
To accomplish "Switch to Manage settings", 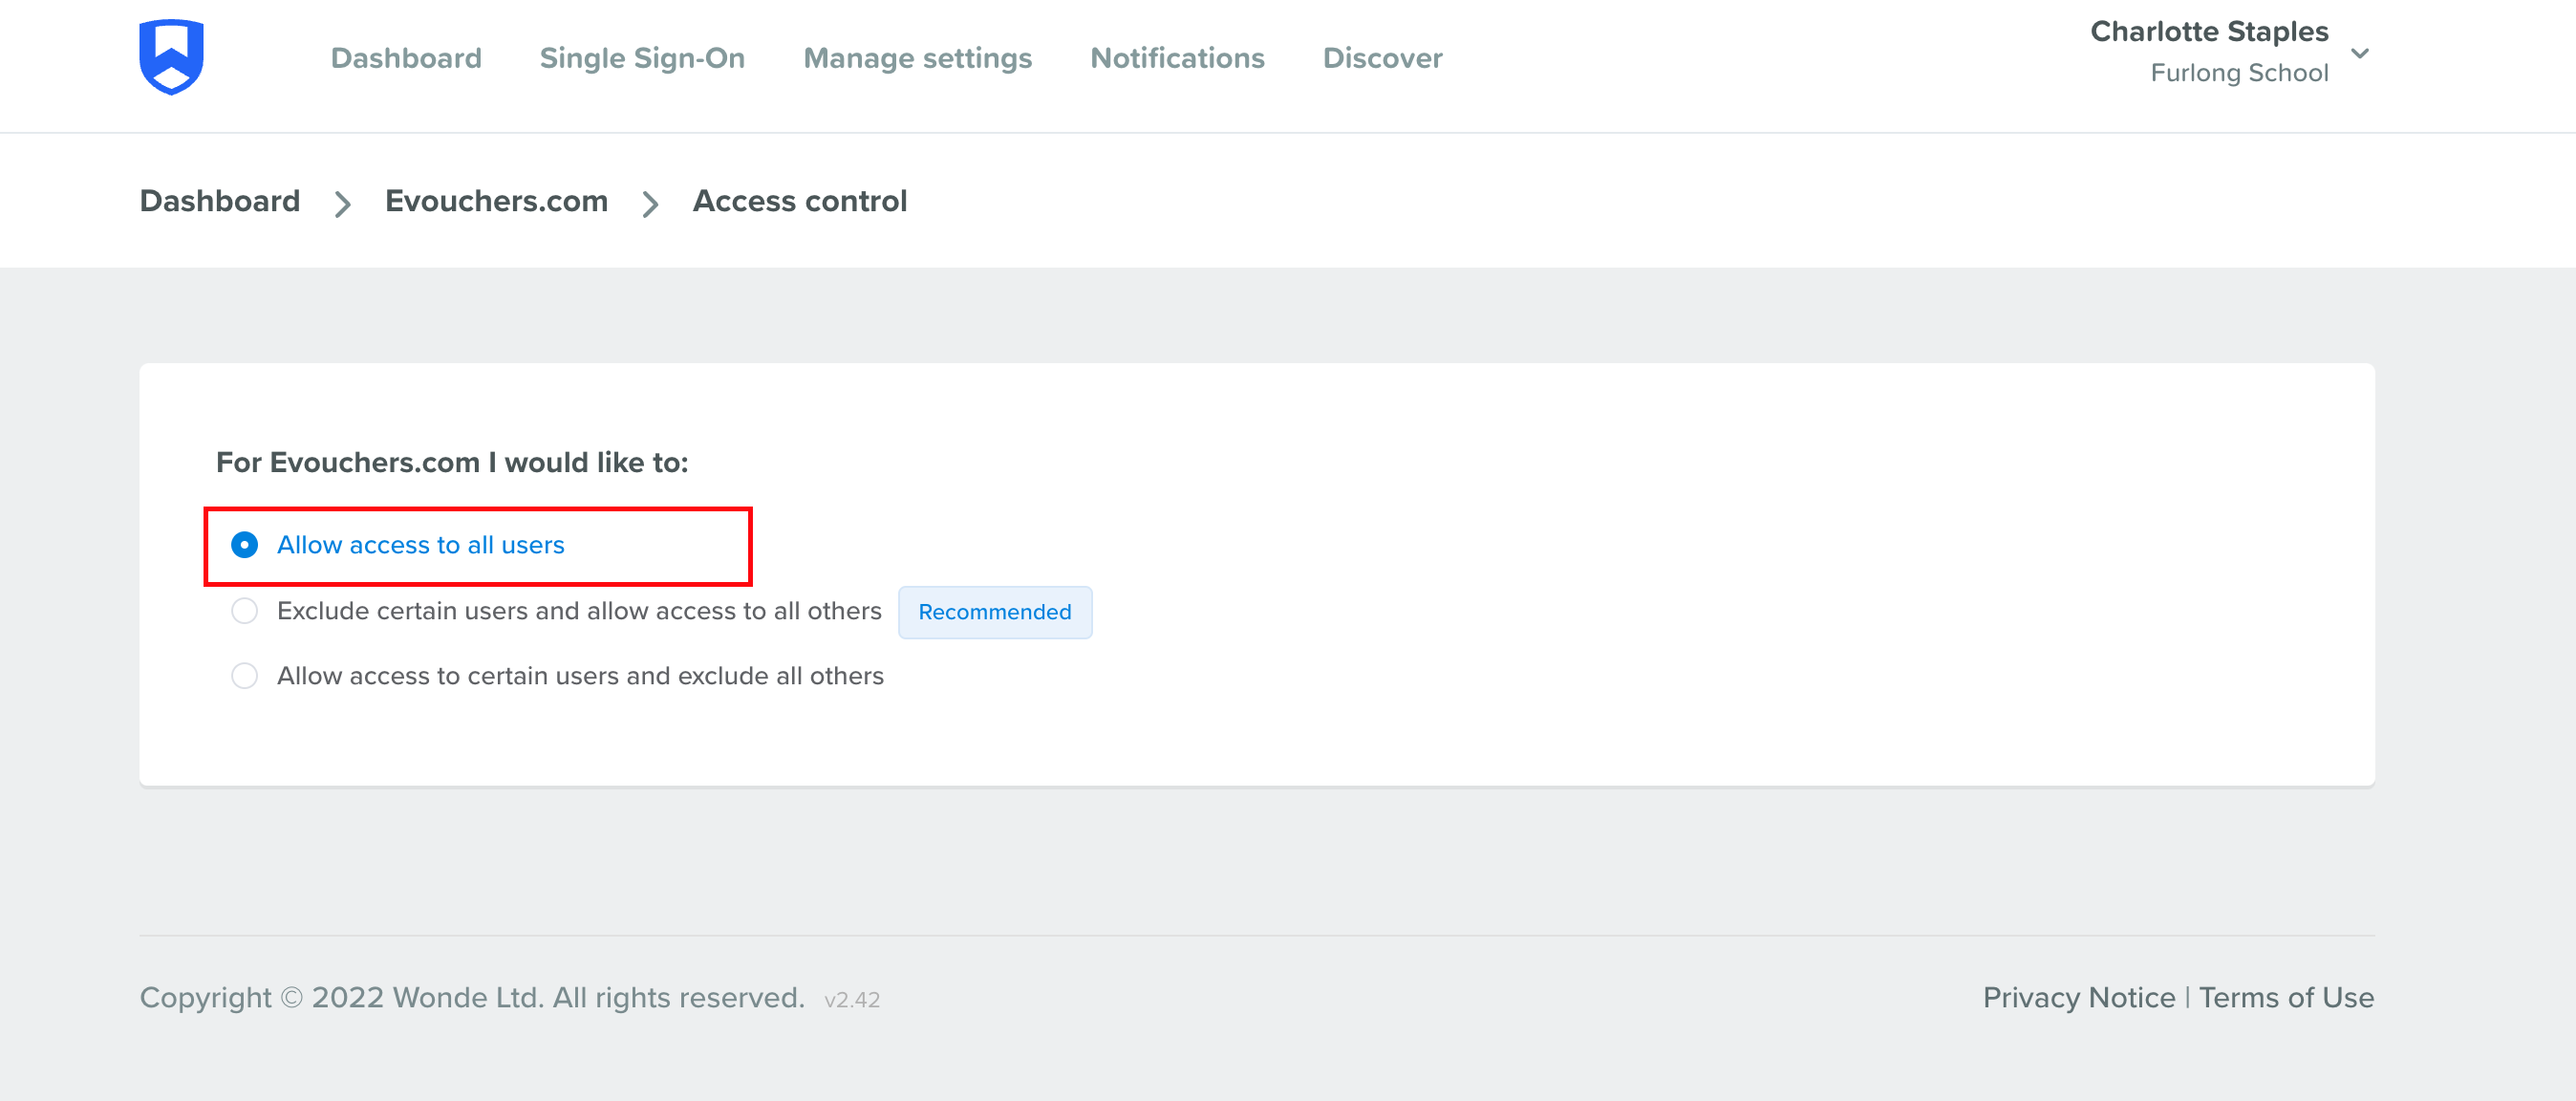I will [917, 58].
